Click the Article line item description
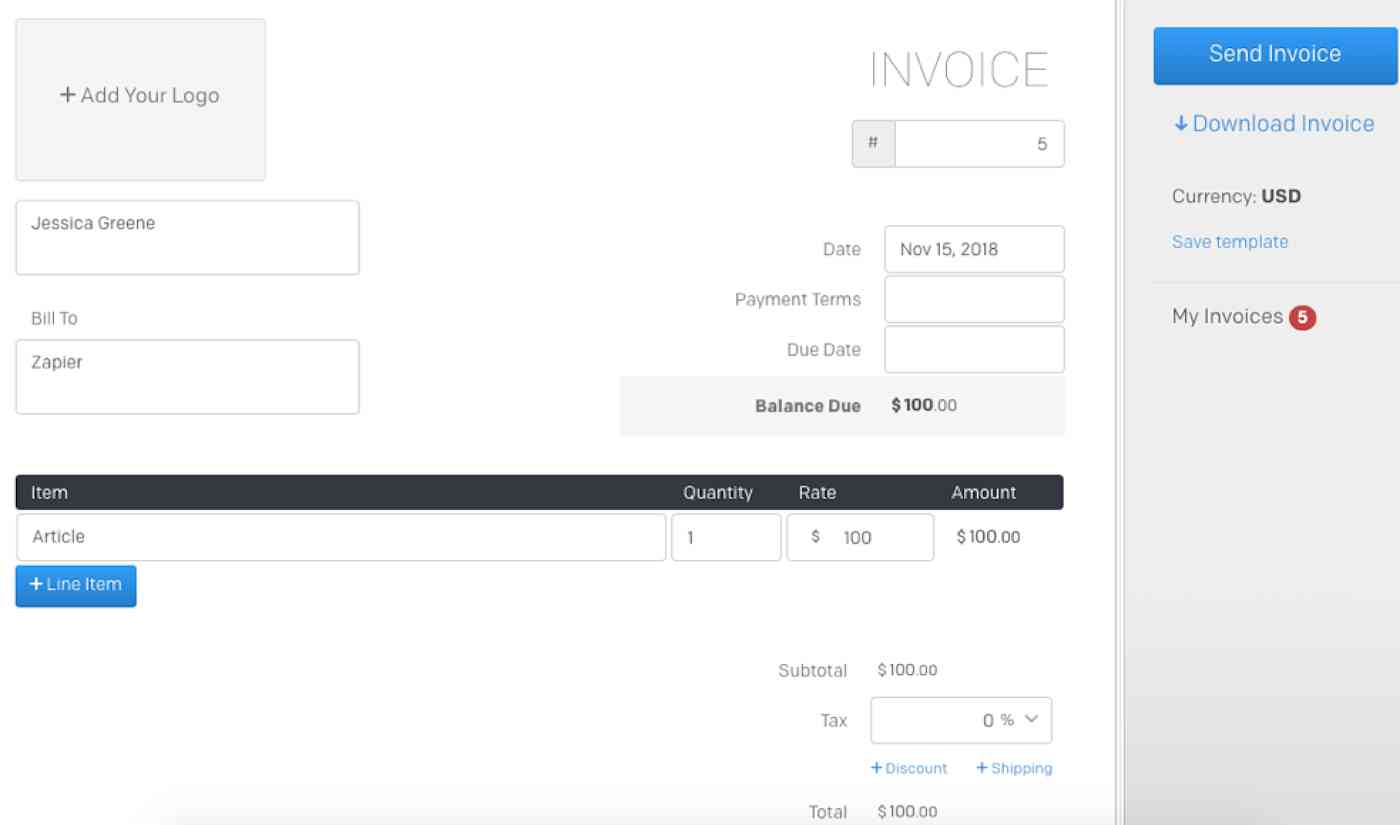Viewport: 1400px width, 825px height. (200, 537)
